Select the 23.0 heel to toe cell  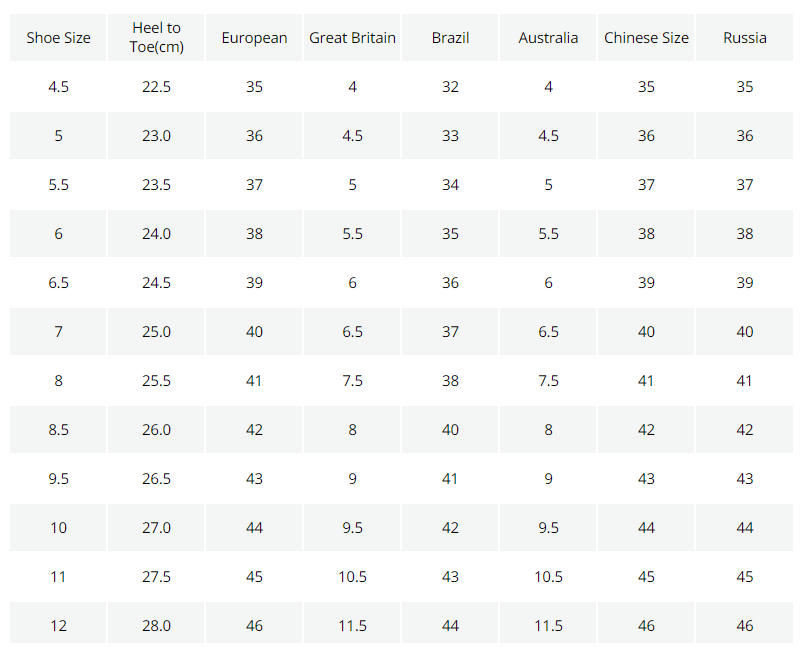coord(156,136)
